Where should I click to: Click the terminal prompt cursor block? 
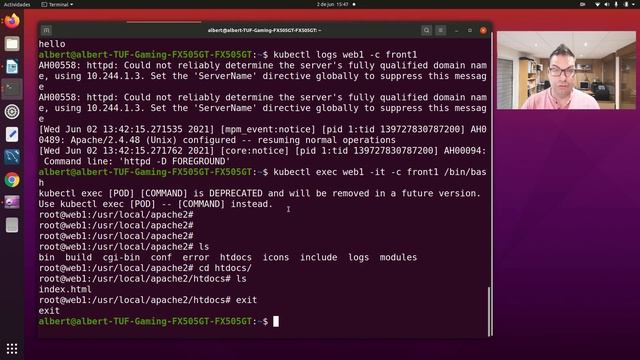[x=276, y=322]
